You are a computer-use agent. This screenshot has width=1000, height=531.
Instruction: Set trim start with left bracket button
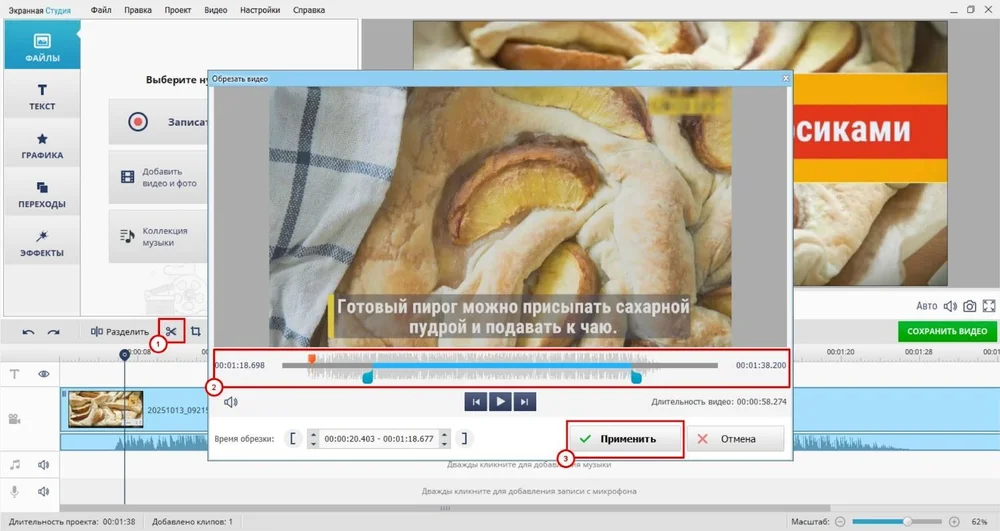[293, 439]
